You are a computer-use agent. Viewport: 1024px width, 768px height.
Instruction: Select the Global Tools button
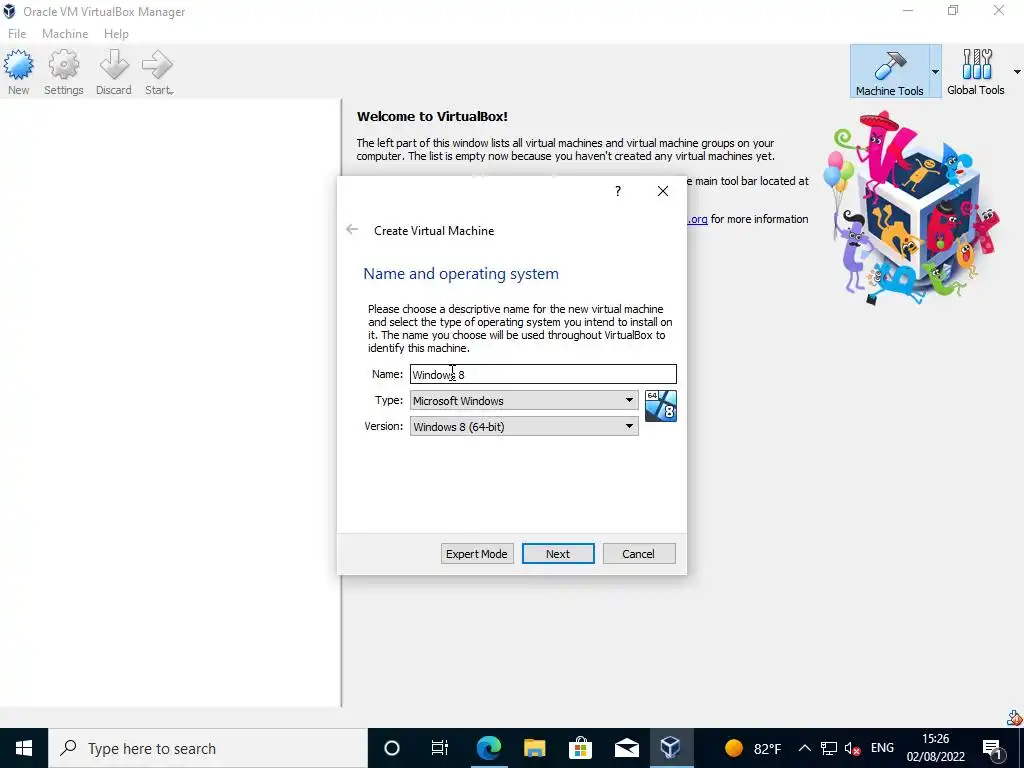coord(976,71)
